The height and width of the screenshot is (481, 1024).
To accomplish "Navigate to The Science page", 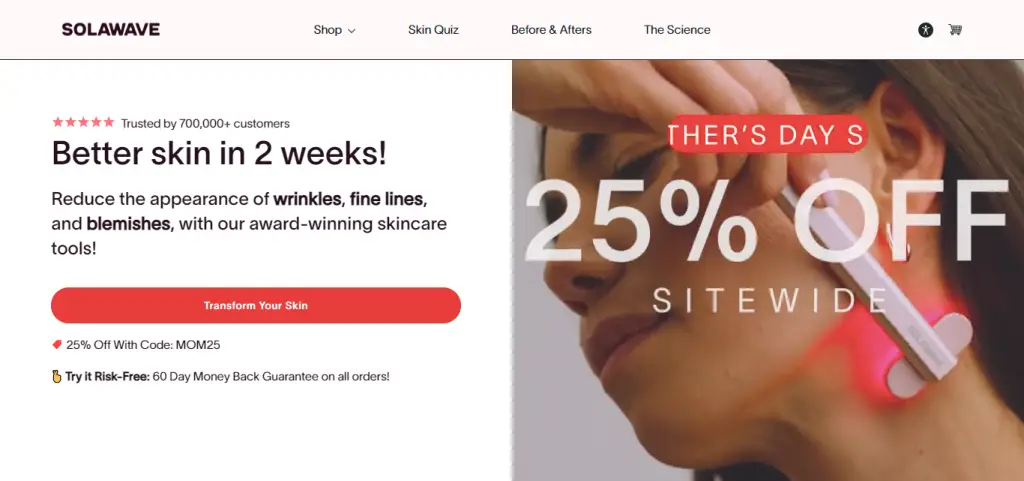I will pos(677,30).
